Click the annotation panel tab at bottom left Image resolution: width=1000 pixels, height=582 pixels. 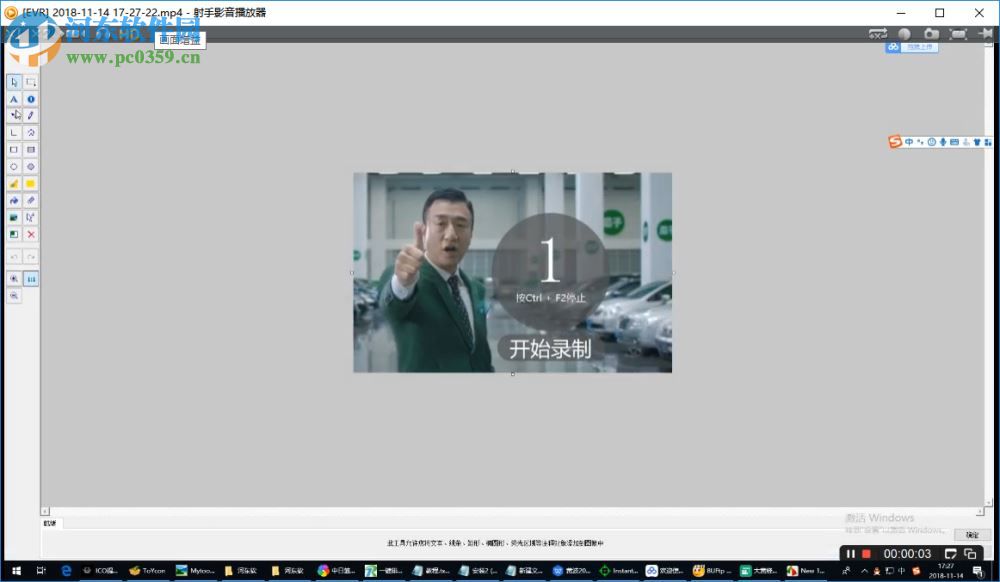pos(48,523)
